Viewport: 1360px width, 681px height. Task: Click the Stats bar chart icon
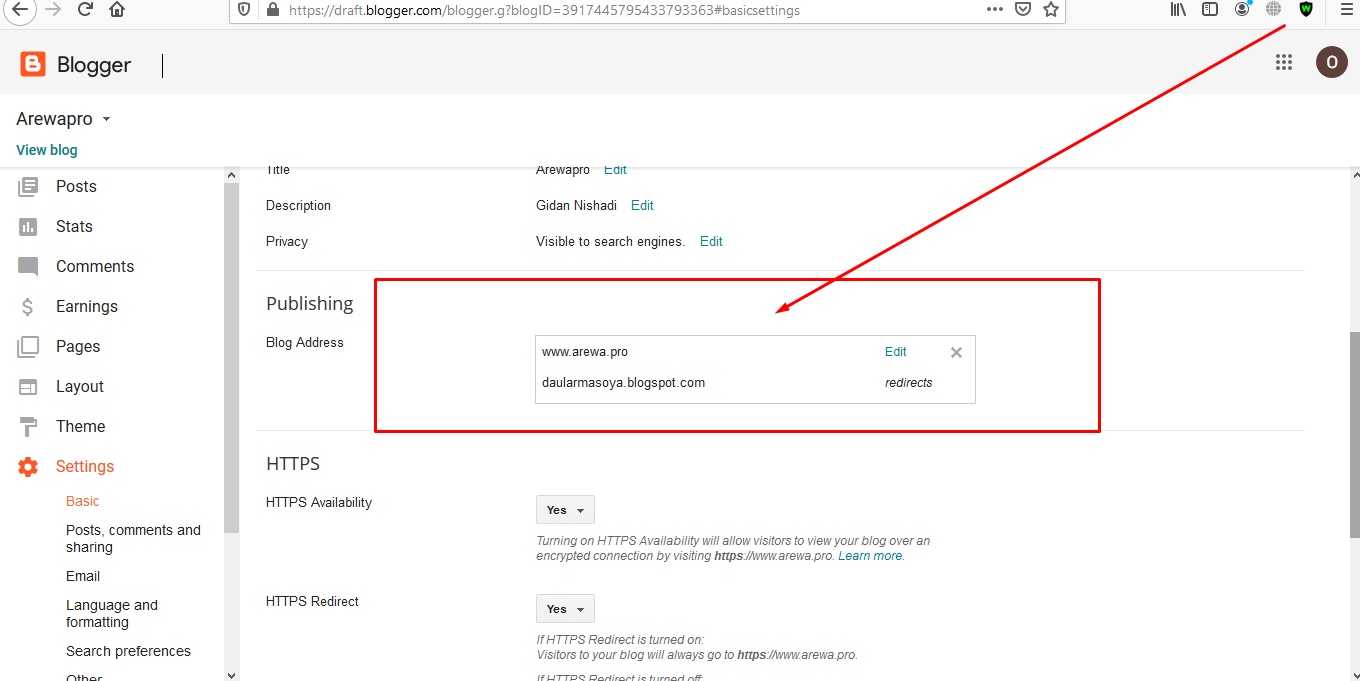tap(28, 226)
